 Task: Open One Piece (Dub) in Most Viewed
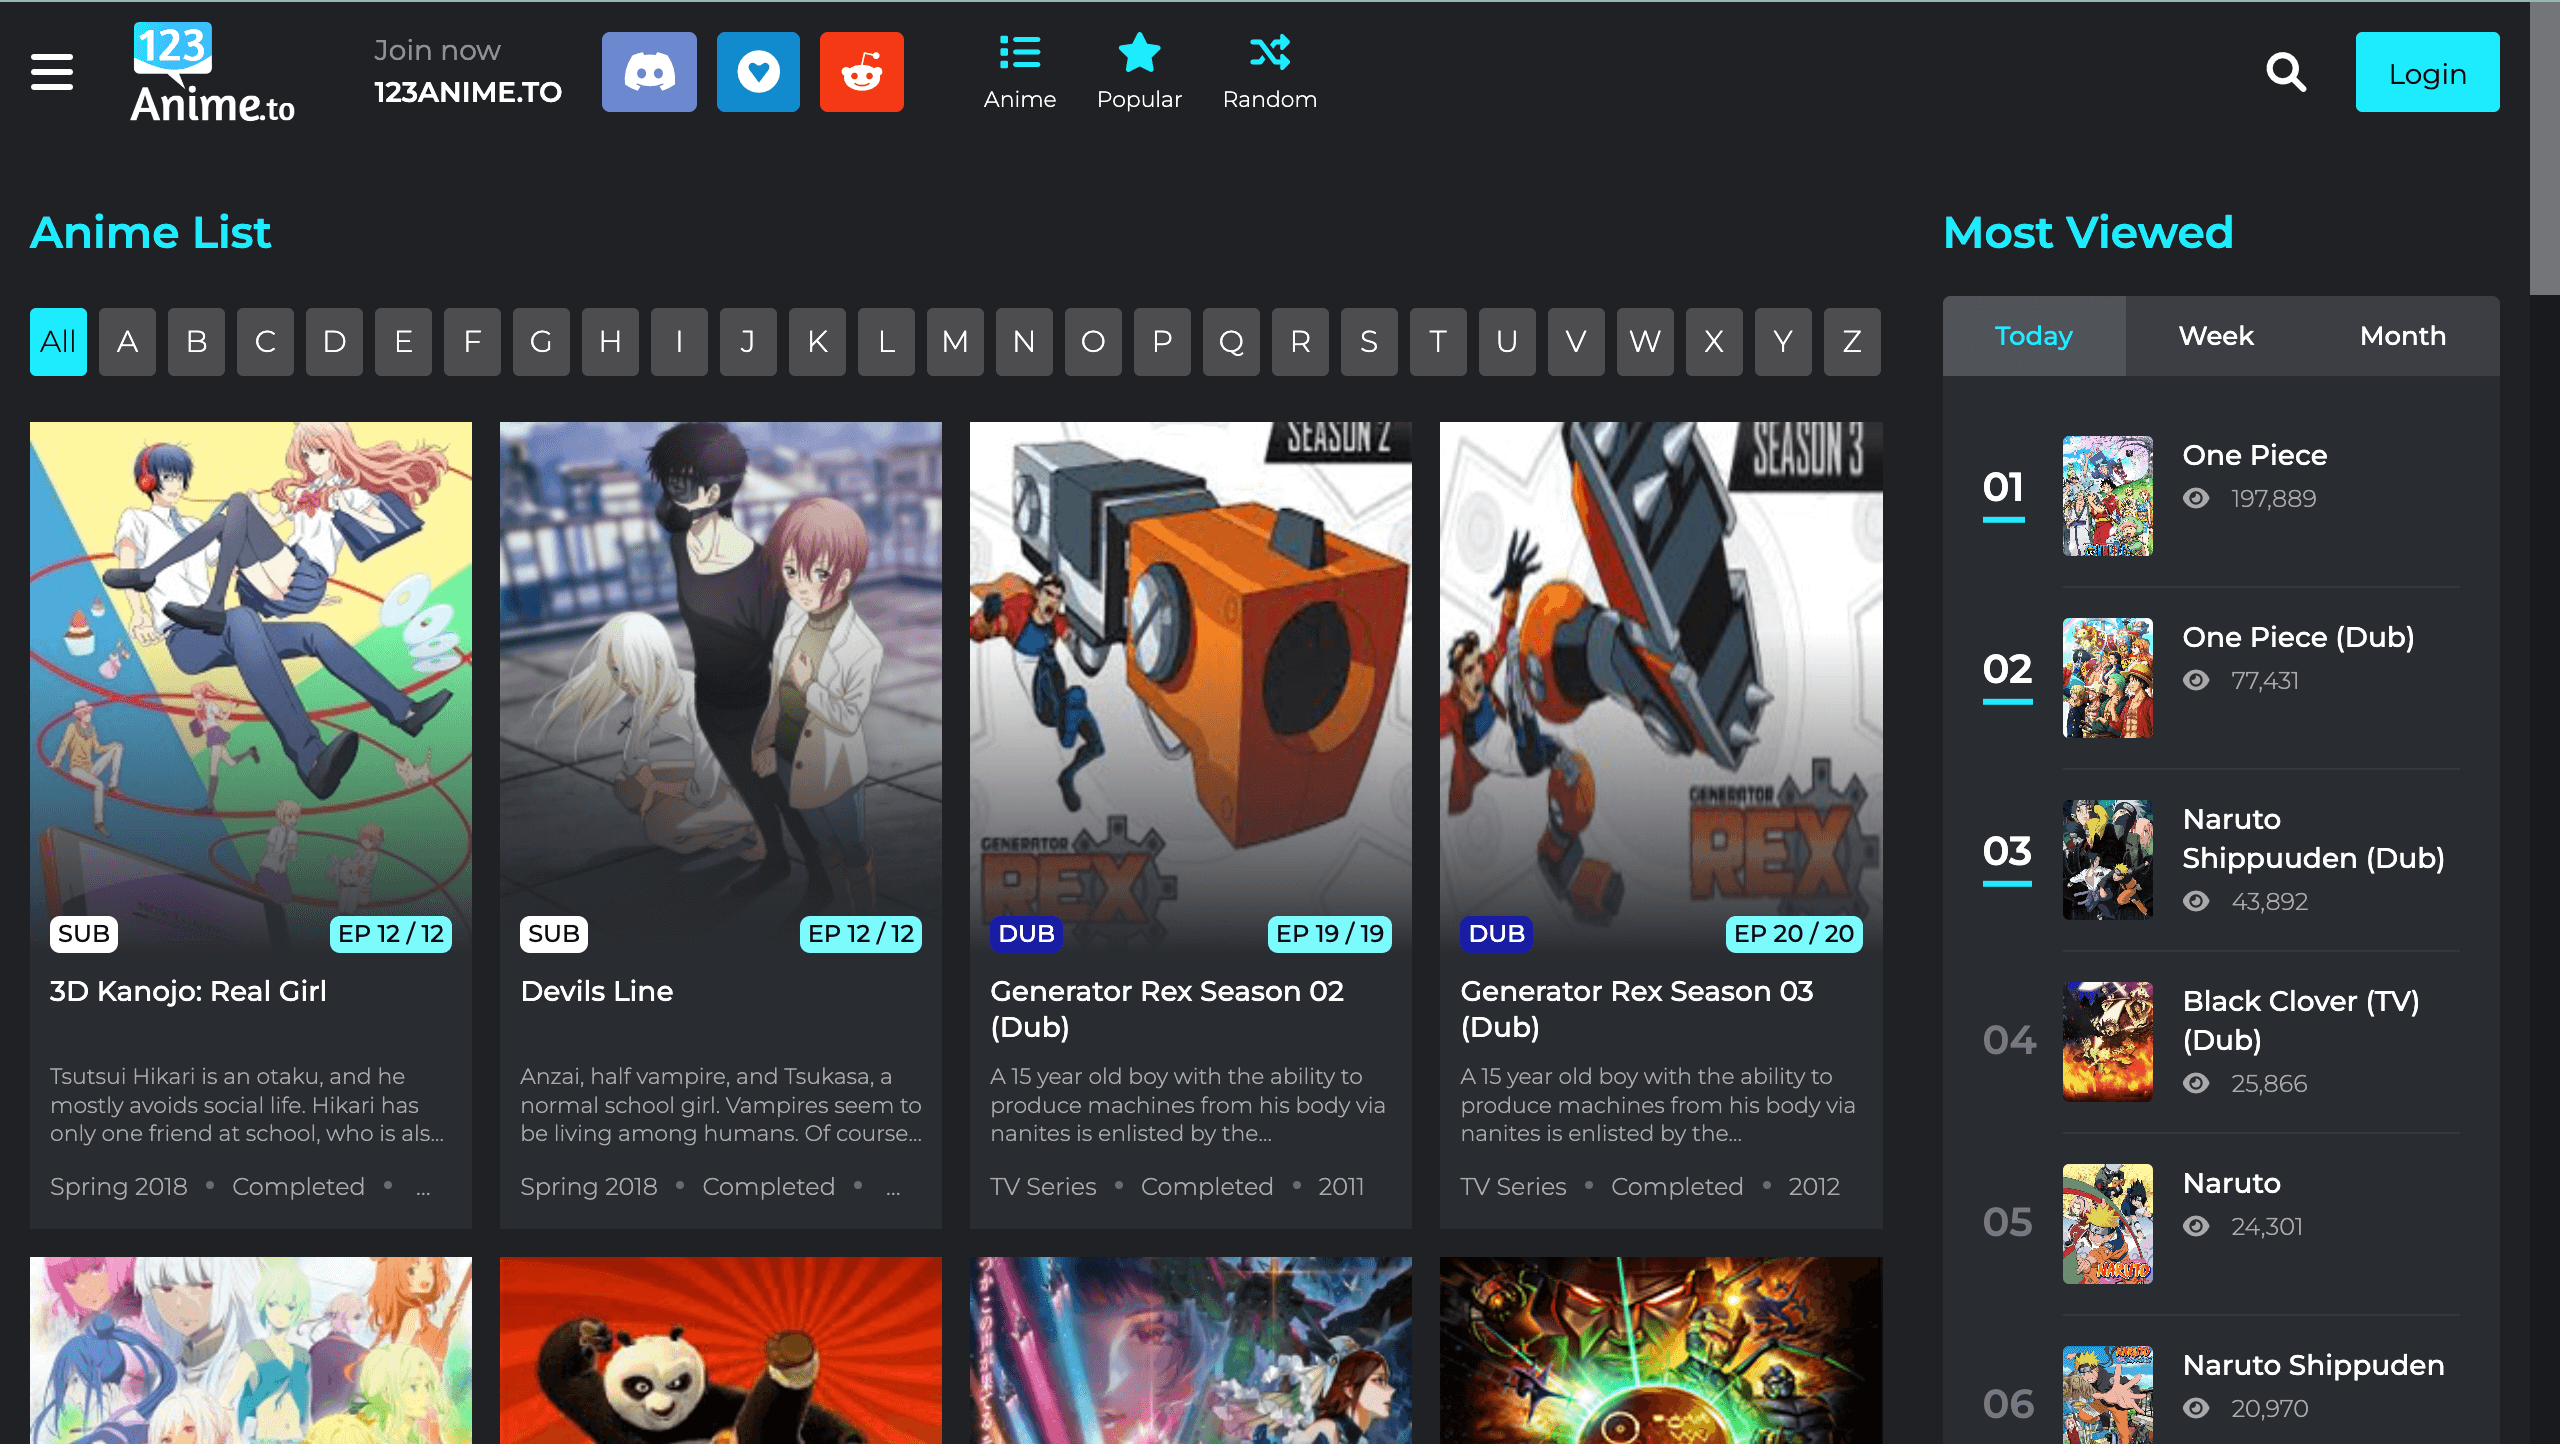[2298, 637]
